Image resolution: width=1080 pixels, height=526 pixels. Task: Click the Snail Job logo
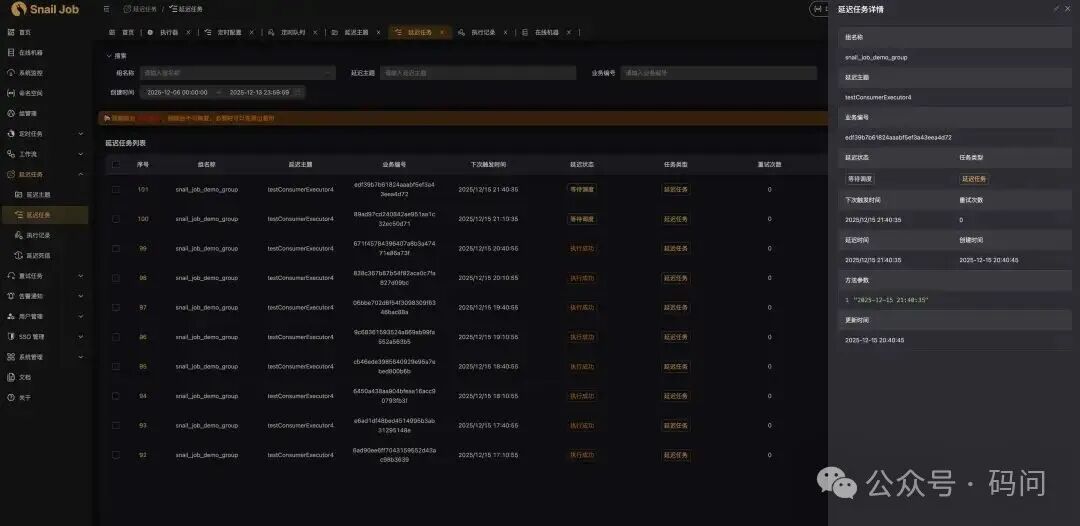click(45, 9)
